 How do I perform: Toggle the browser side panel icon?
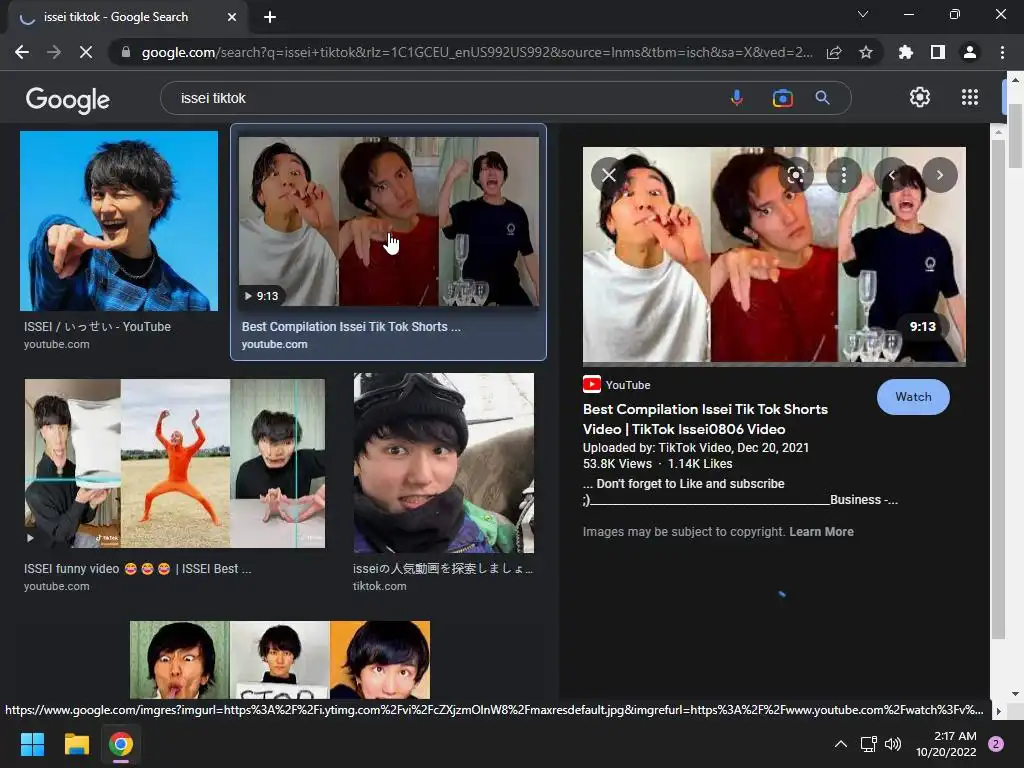click(938, 52)
